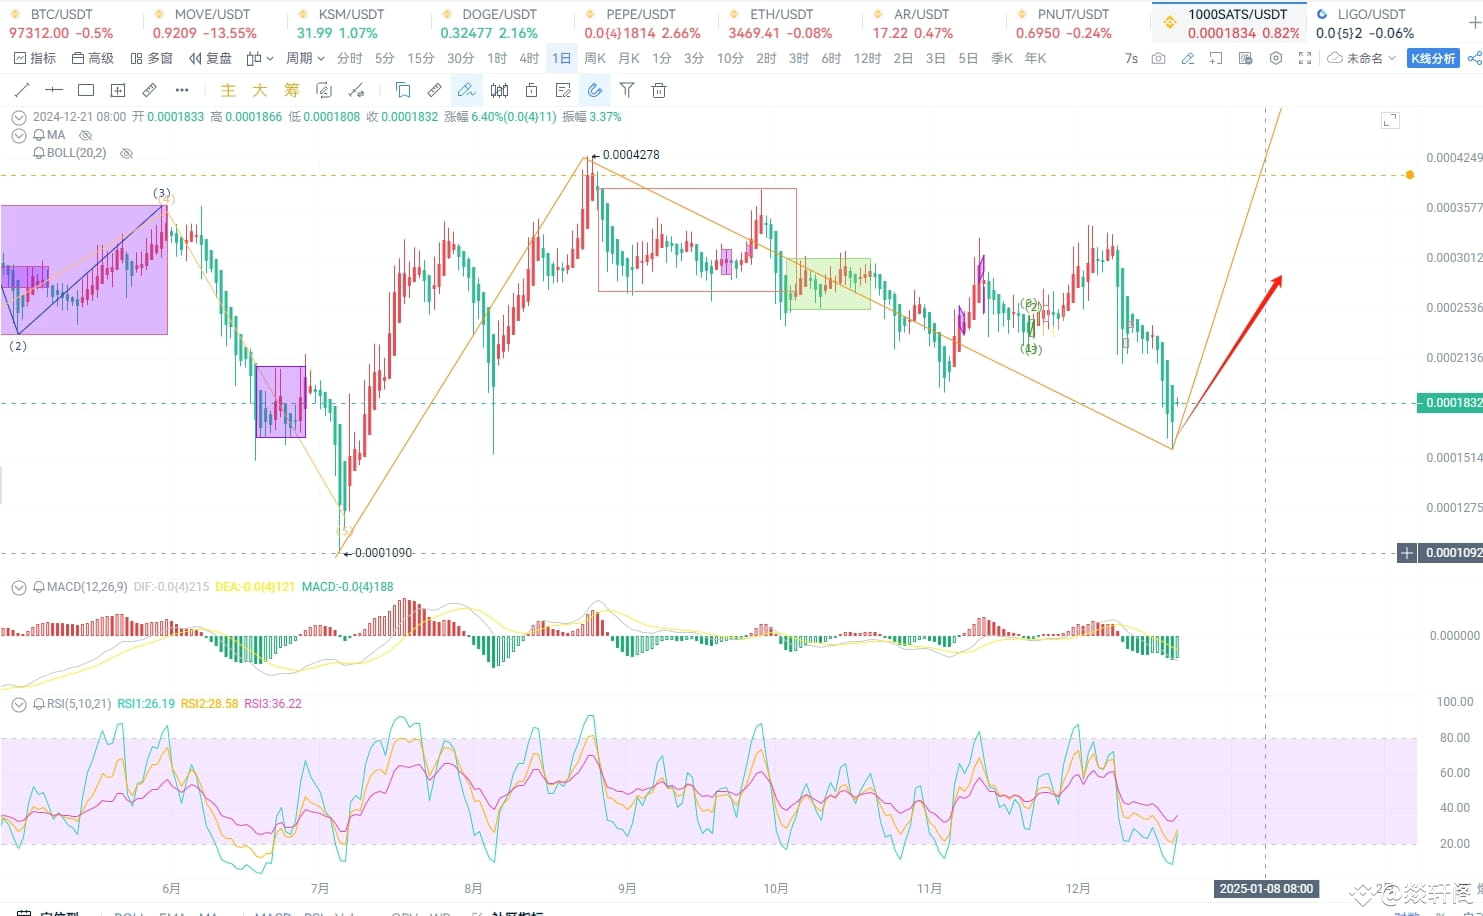The image size is (1483, 916).
Task: Take a snapshot using the camera icon
Action: [1158, 59]
